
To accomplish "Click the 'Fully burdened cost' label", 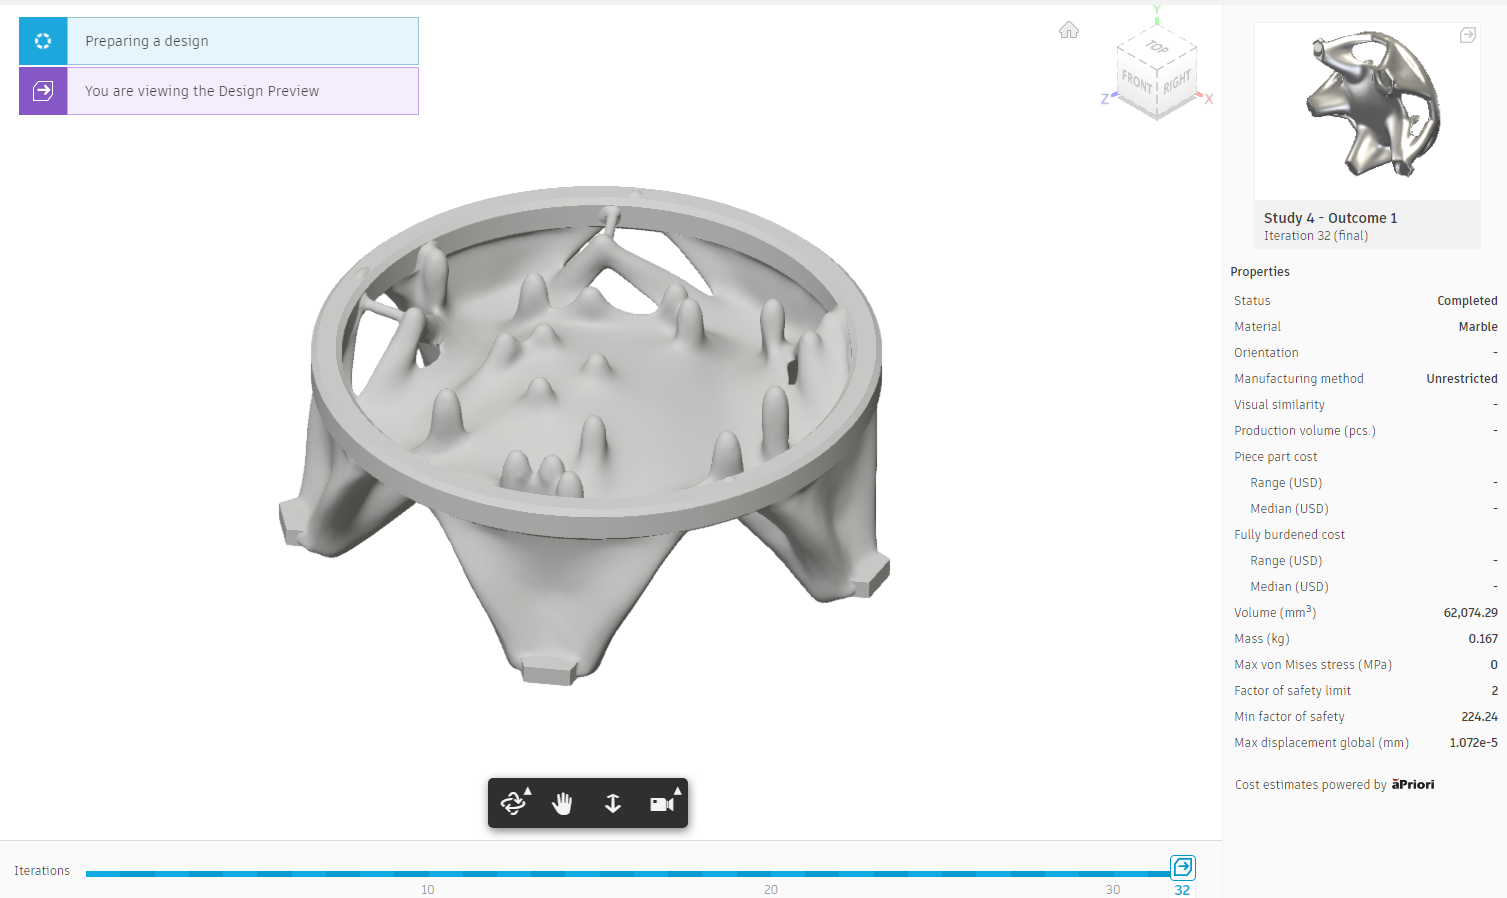I will pyautogui.click(x=1289, y=535).
